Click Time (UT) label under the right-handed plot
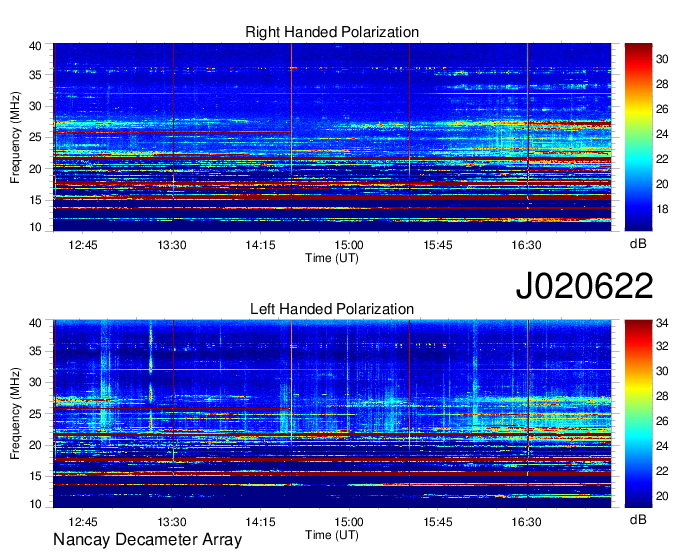The image size is (680, 552). (x=332, y=258)
